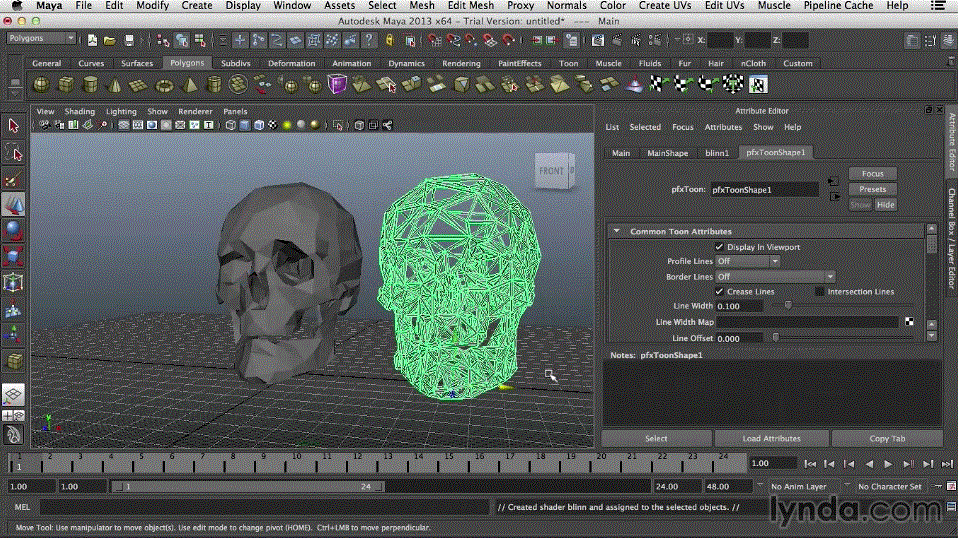Click the purple cube shelf icon

point(337,84)
